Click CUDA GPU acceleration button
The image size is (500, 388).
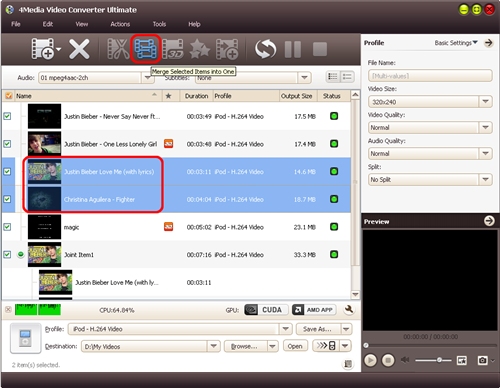pyautogui.click(x=266, y=310)
